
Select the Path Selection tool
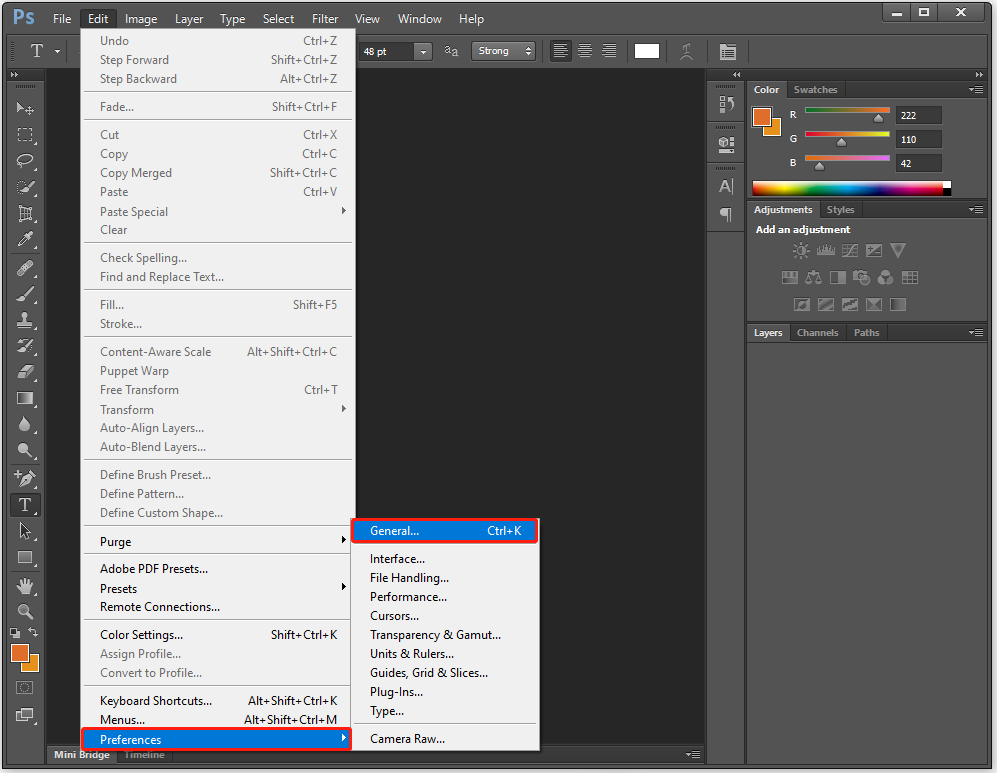click(25, 531)
